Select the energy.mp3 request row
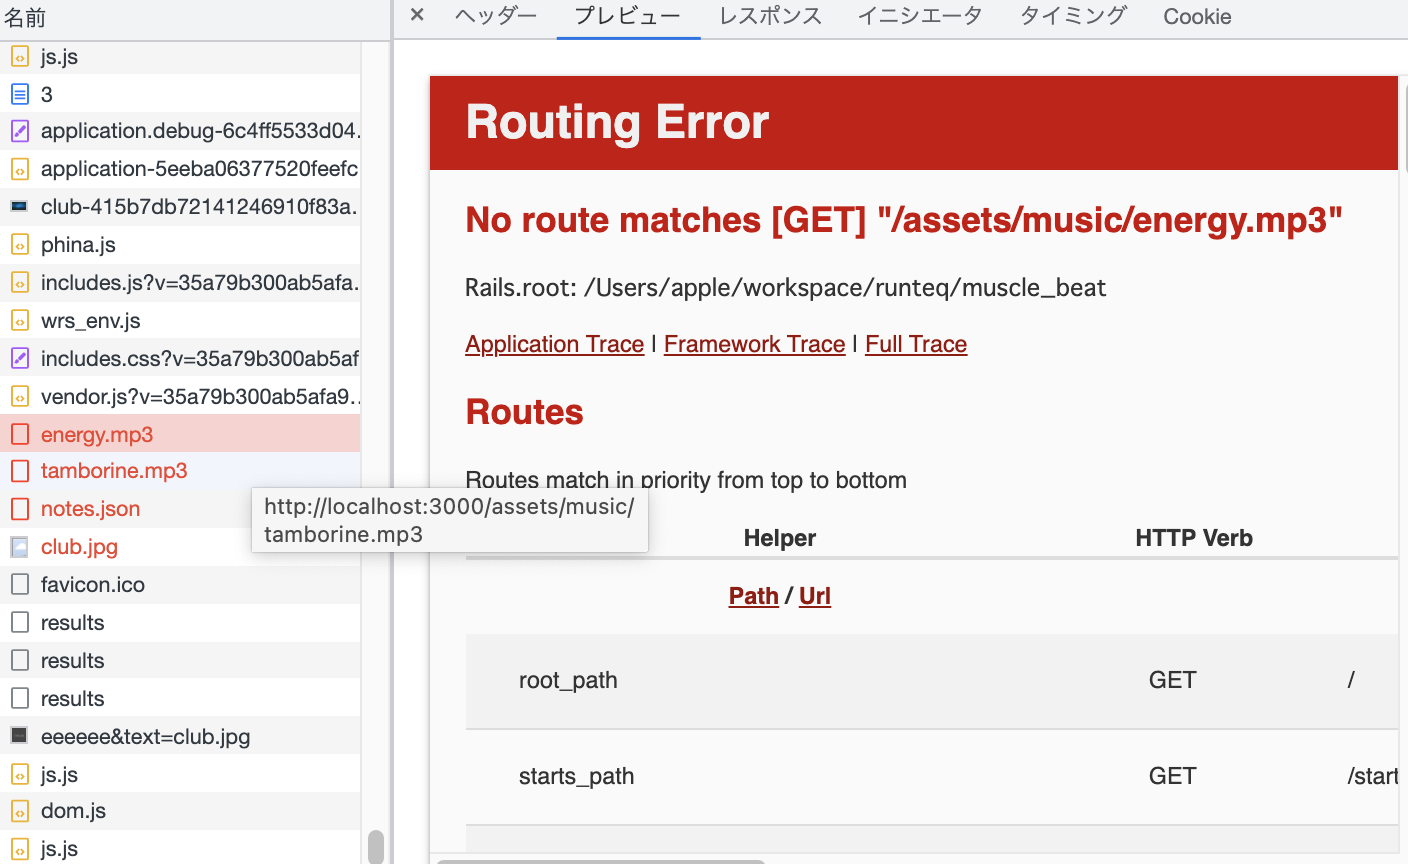The height and width of the screenshot is (864, 1408). pos(180,434)
